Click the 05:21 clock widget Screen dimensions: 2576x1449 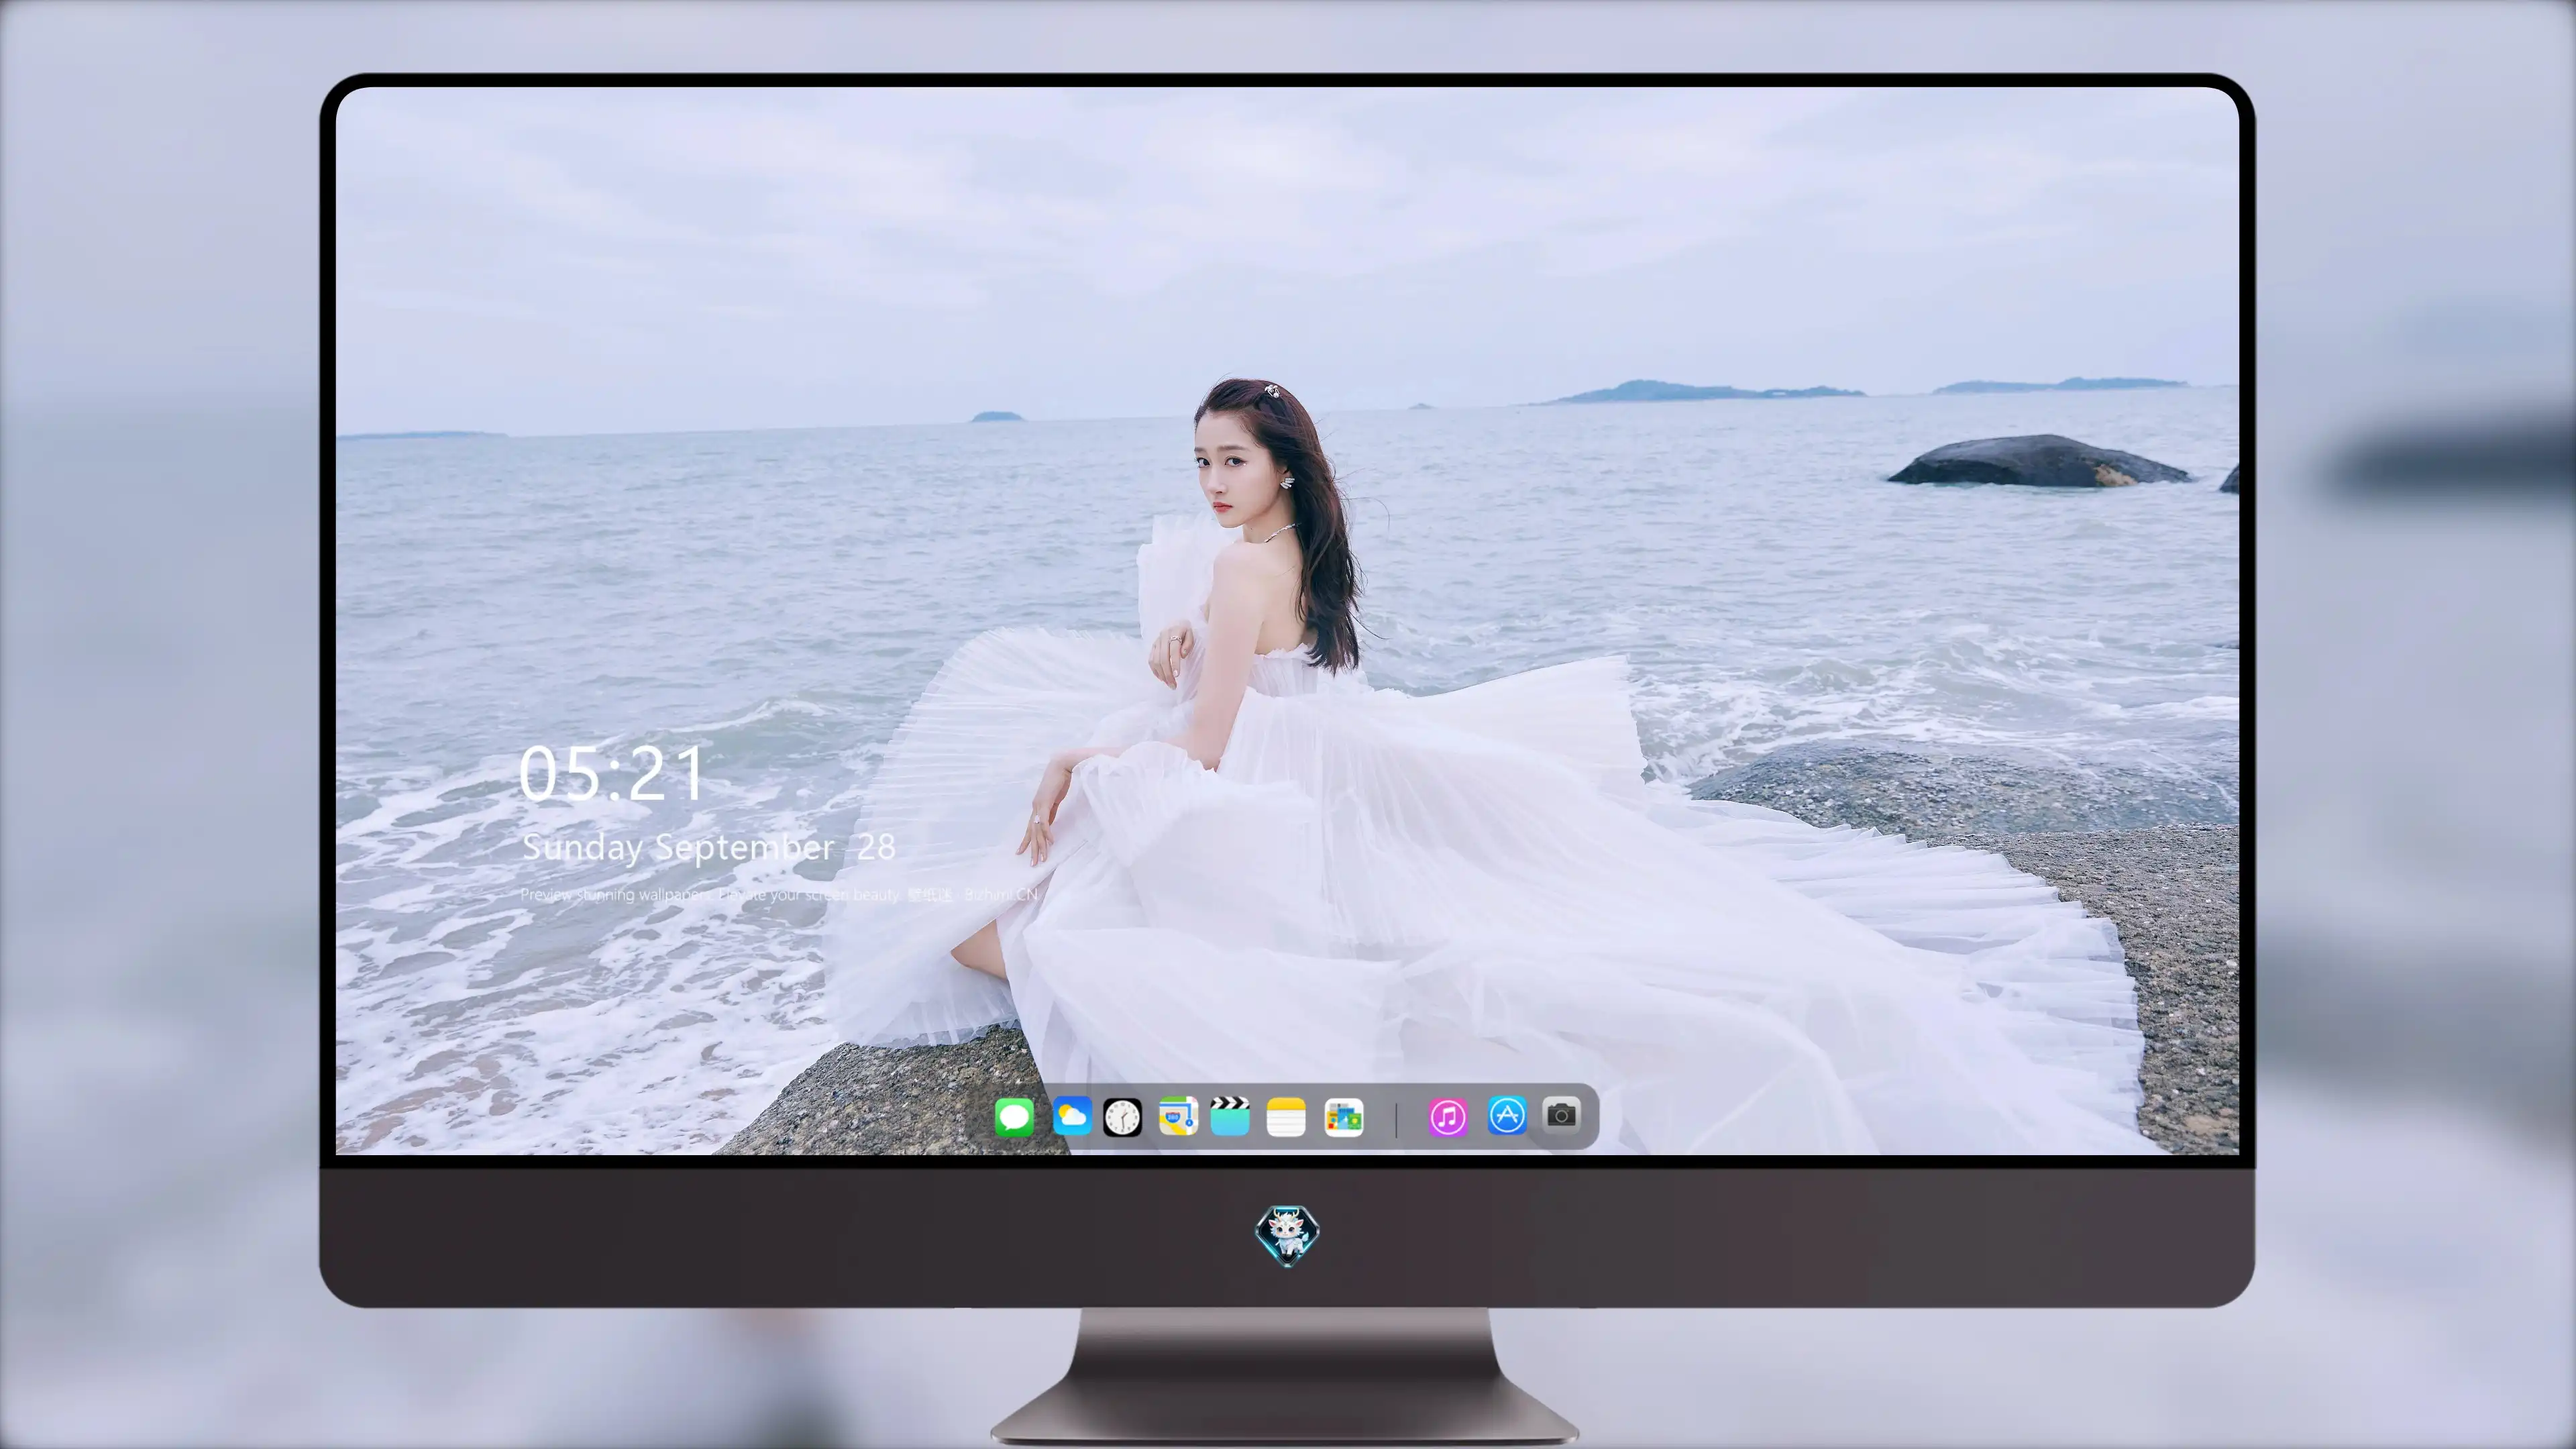611,774
